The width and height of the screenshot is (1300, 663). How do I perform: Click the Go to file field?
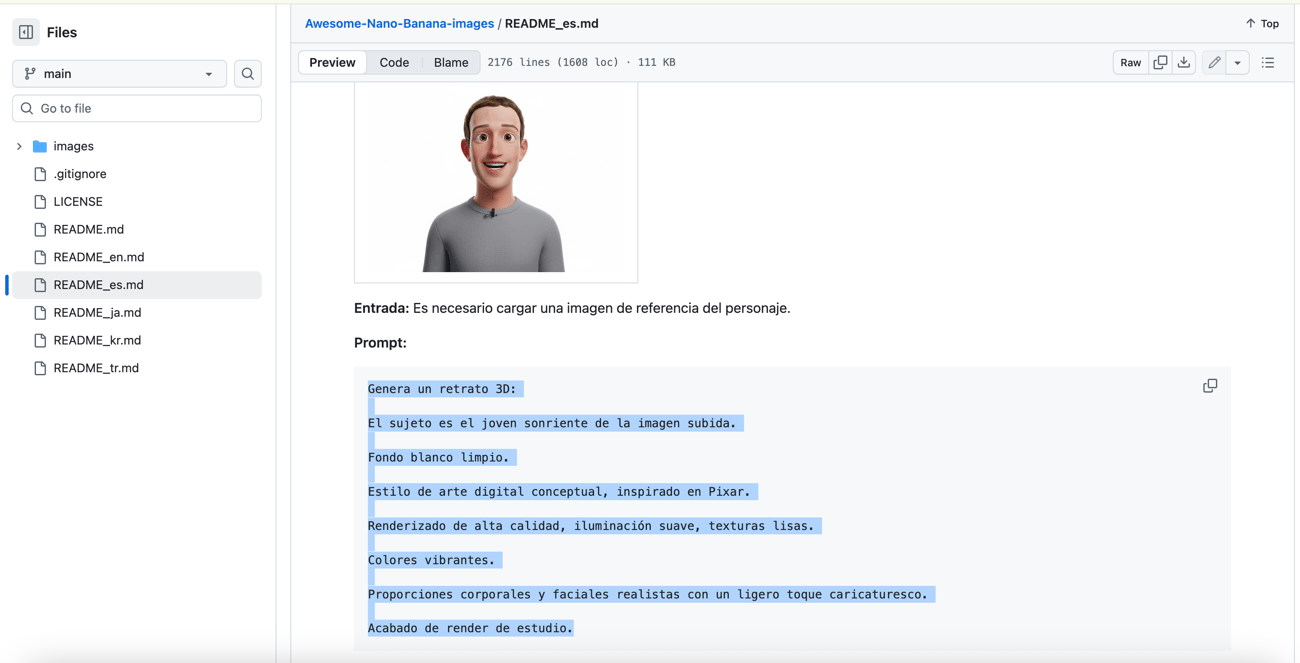pyautogui.click(x=136, y=108)
